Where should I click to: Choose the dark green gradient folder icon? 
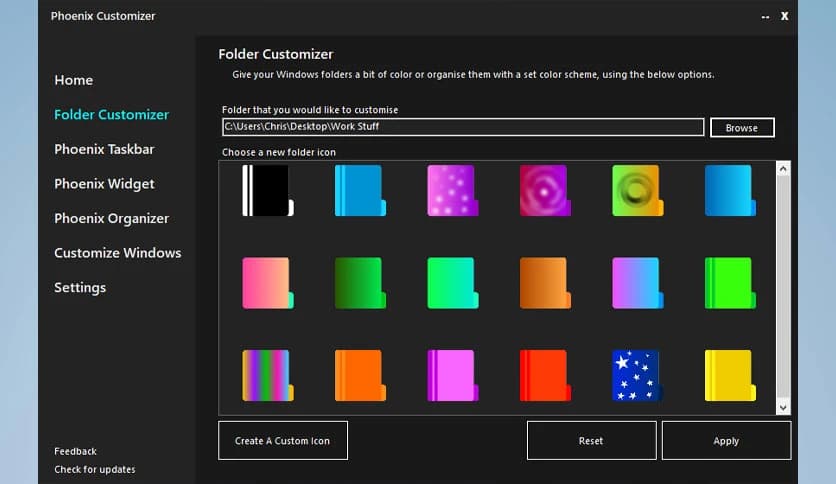360,283
